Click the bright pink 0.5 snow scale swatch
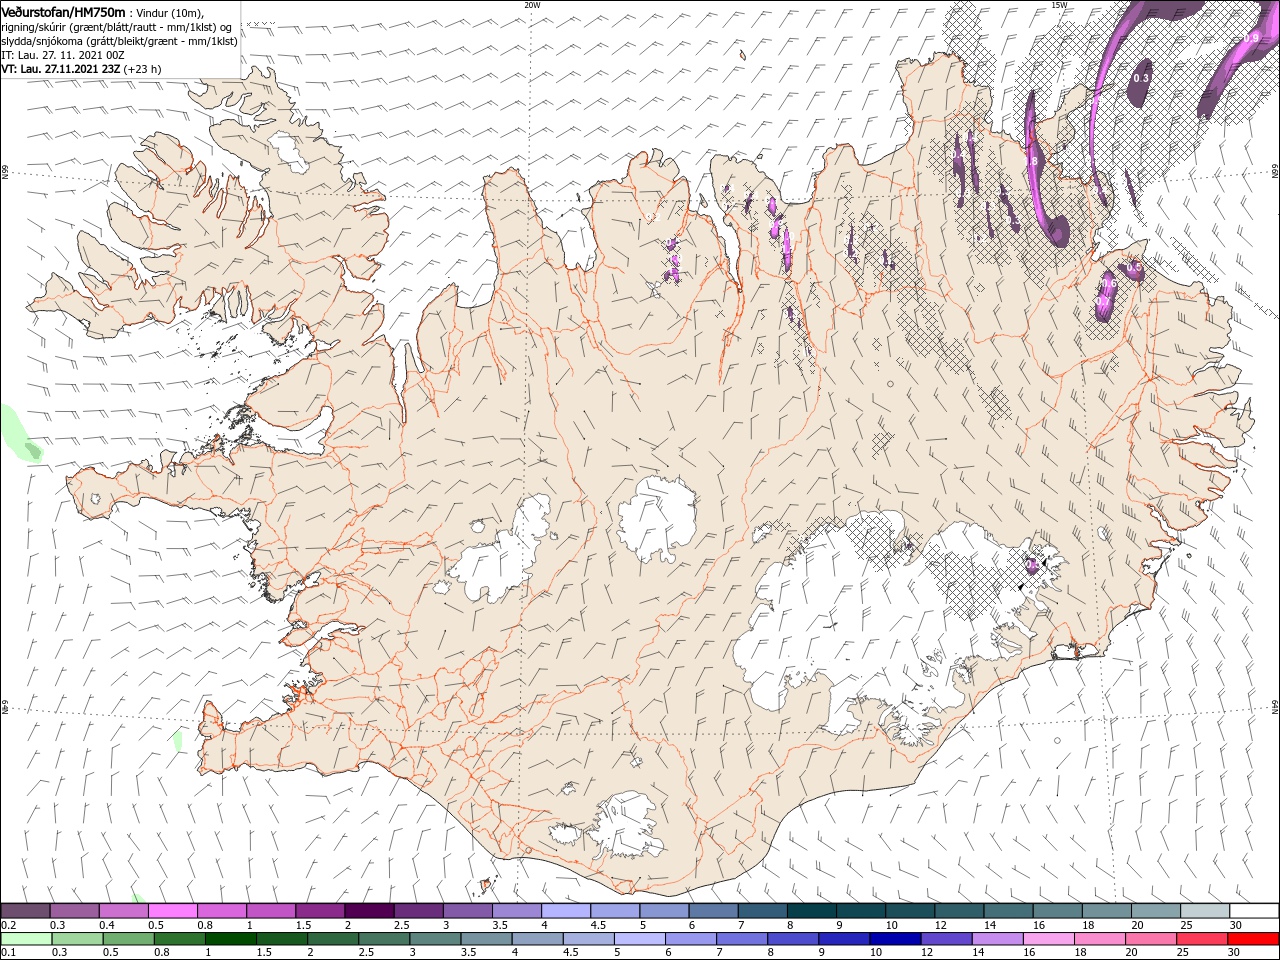The image size is (1280, 960). [173, 911]
